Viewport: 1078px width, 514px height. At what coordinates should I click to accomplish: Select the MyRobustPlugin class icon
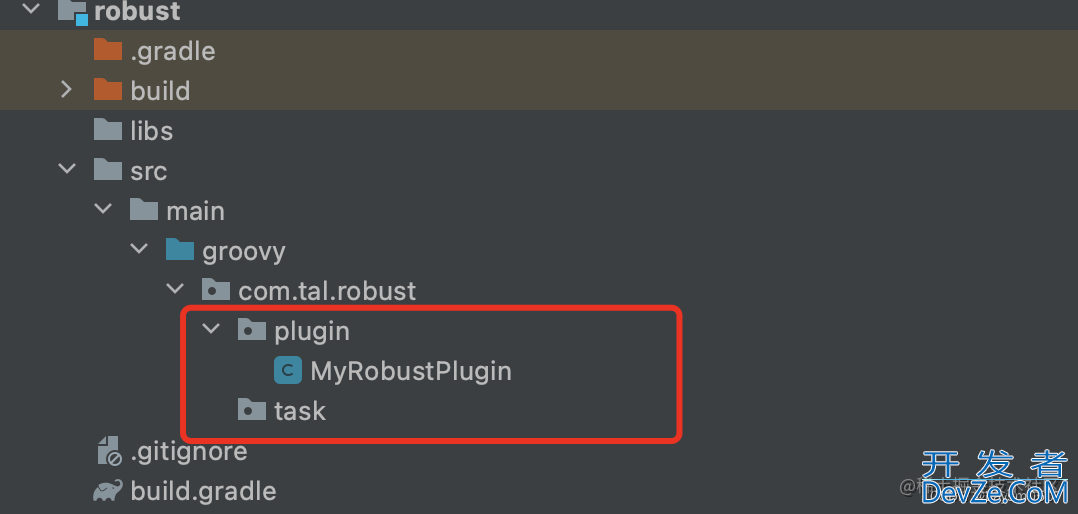pyautogui.click(x=287, y=370)
